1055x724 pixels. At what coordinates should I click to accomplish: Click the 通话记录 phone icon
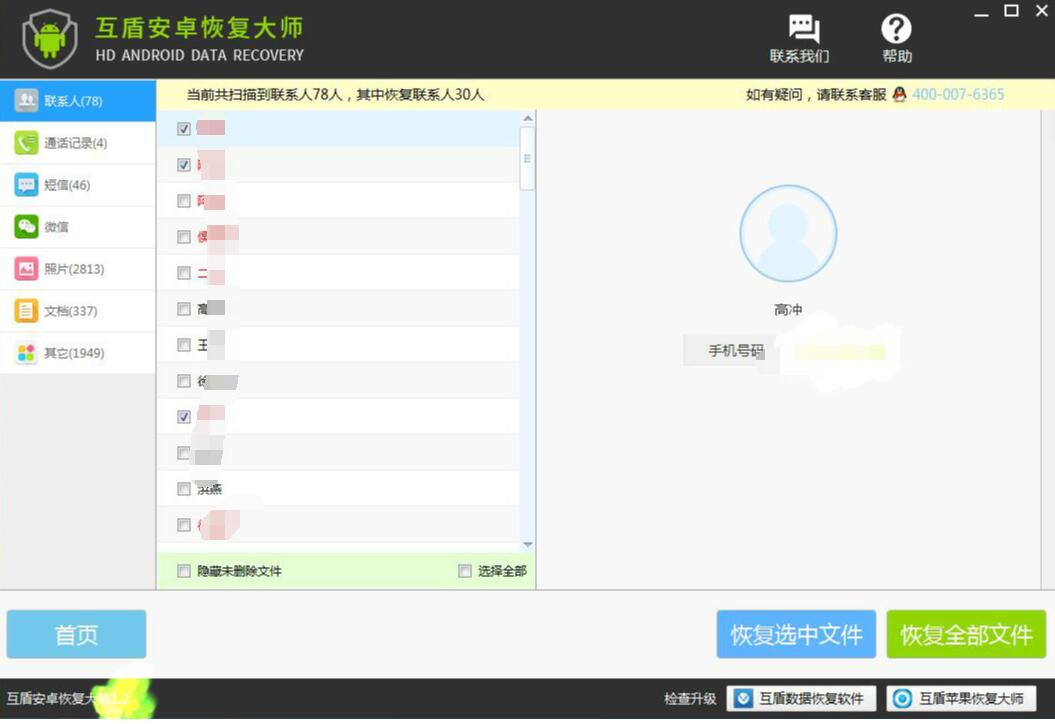click(x=26, y=143)
